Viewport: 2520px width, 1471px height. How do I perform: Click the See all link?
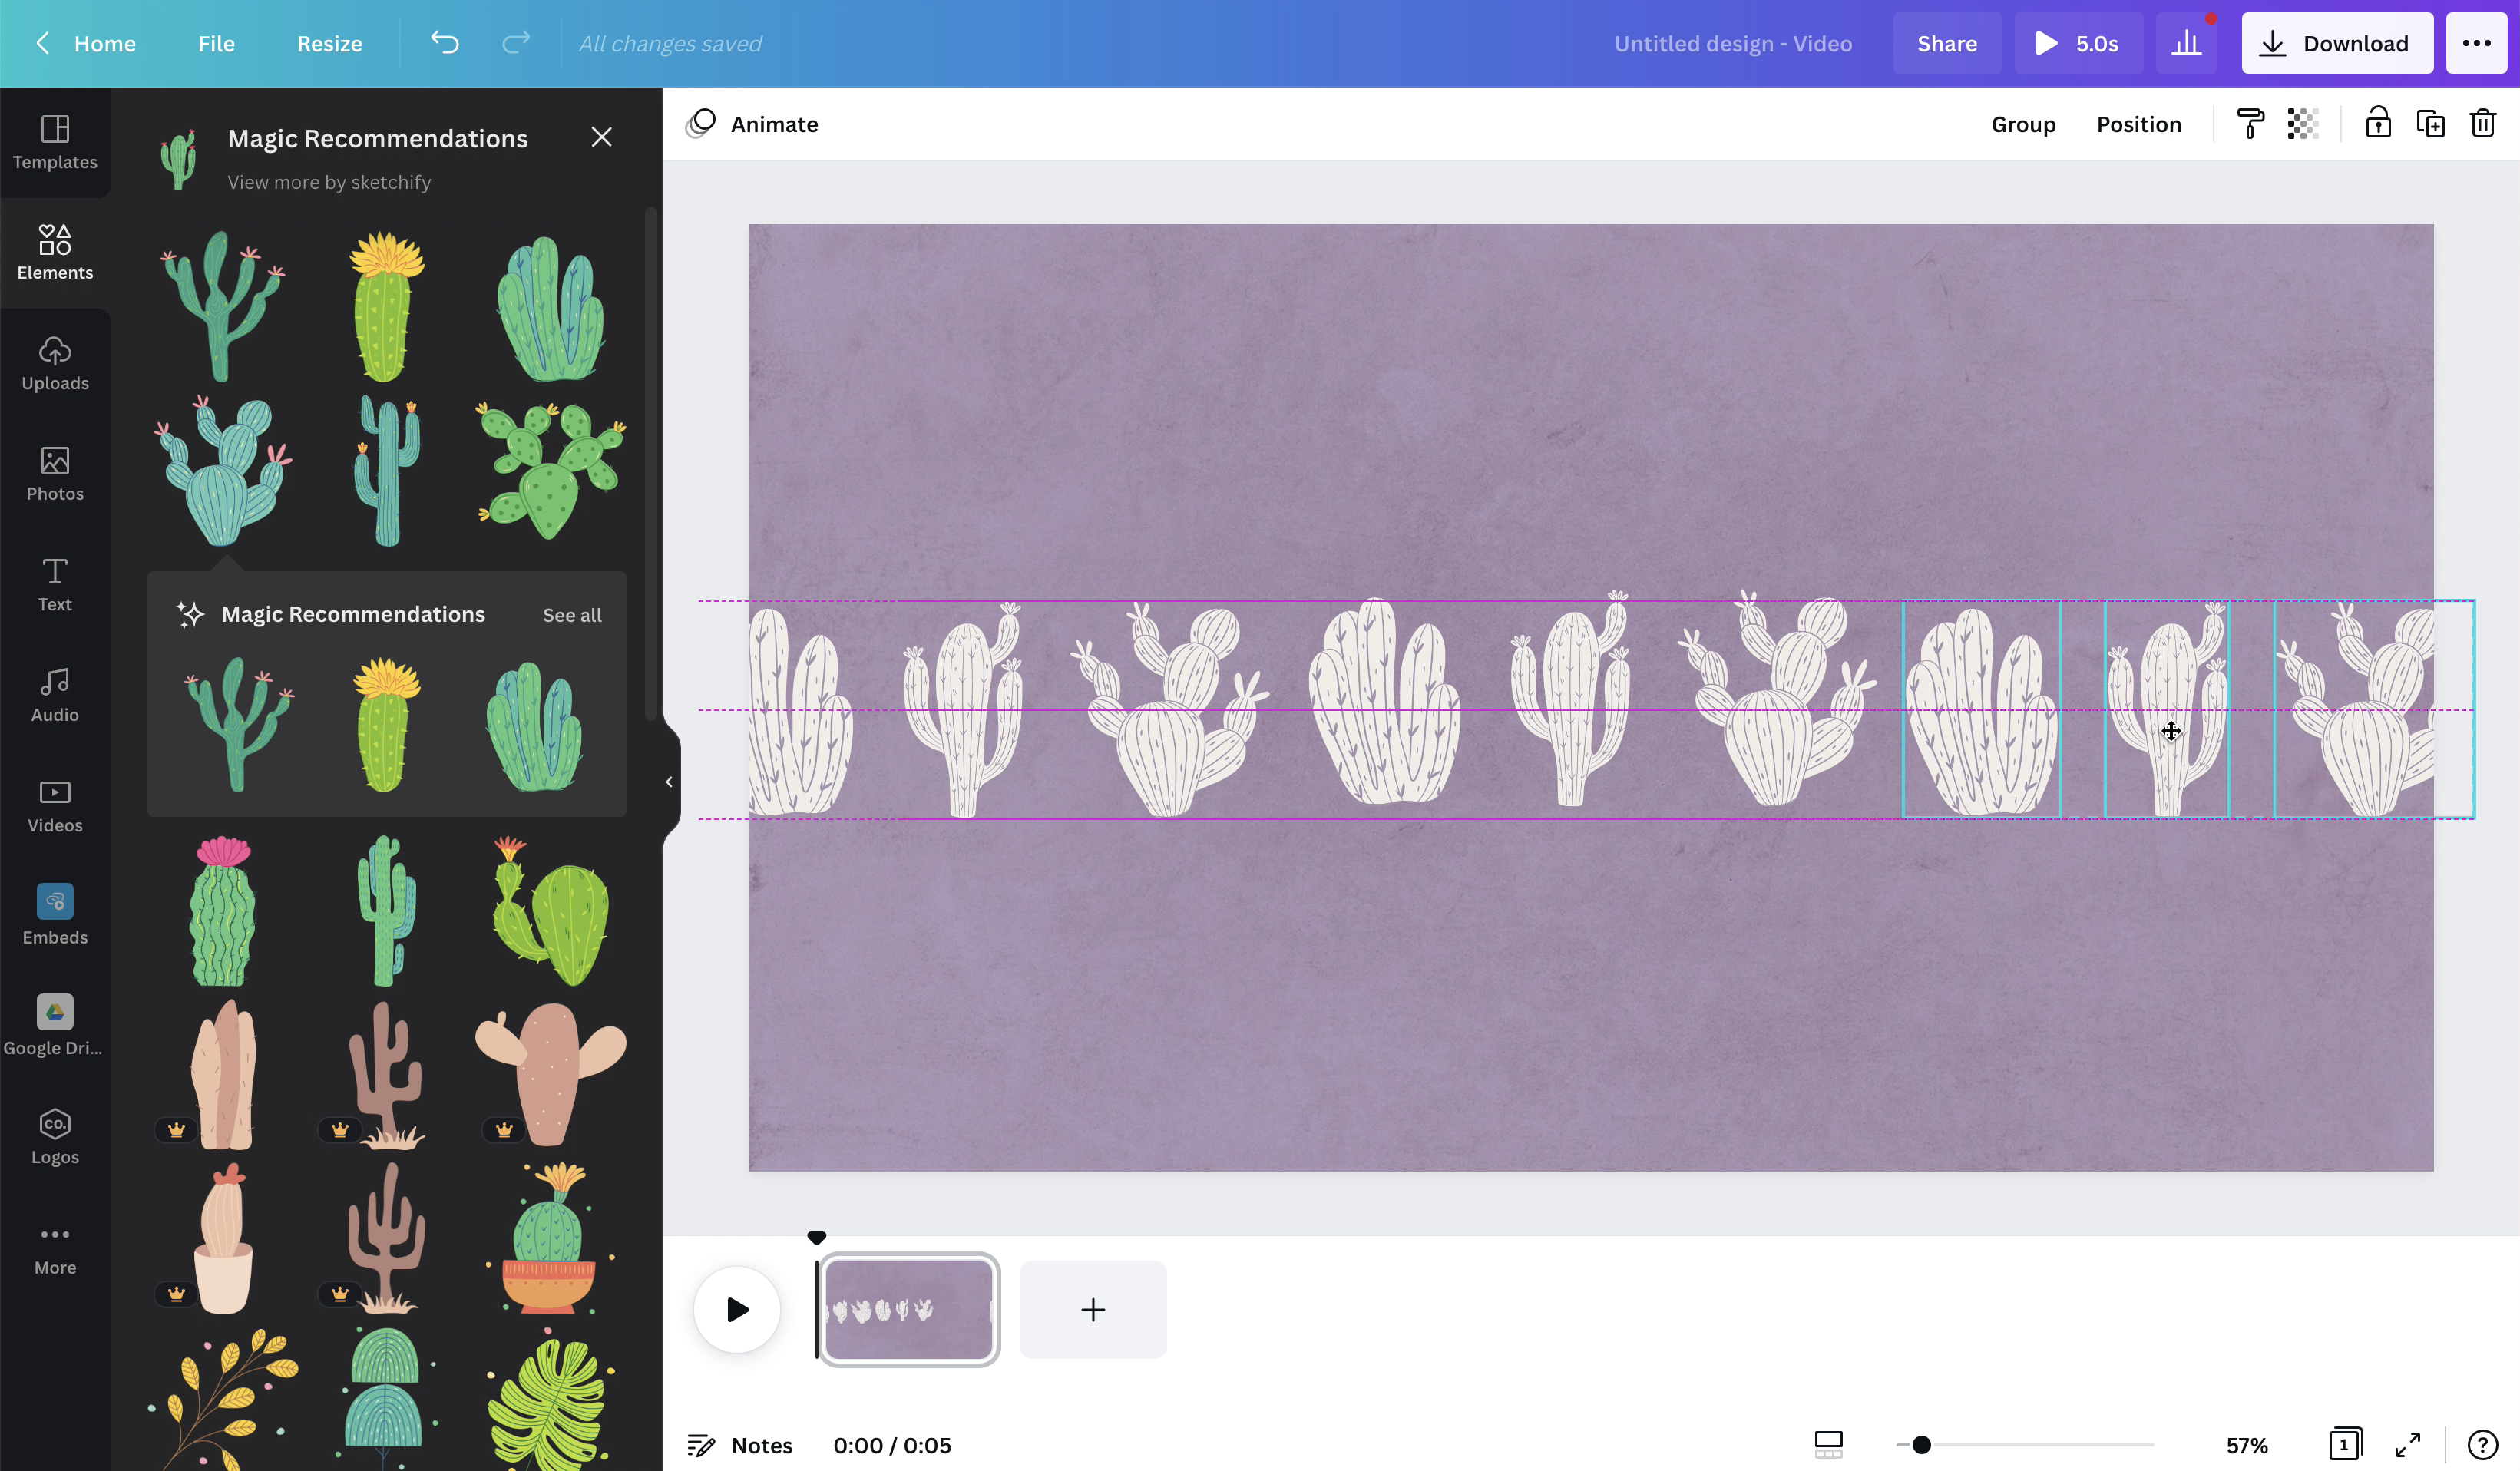(572, 615)
